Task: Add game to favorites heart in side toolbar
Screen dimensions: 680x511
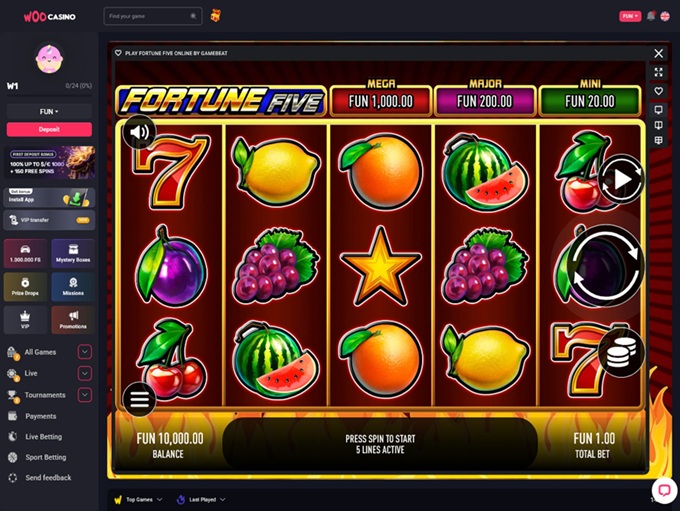Action: [658, 91]
